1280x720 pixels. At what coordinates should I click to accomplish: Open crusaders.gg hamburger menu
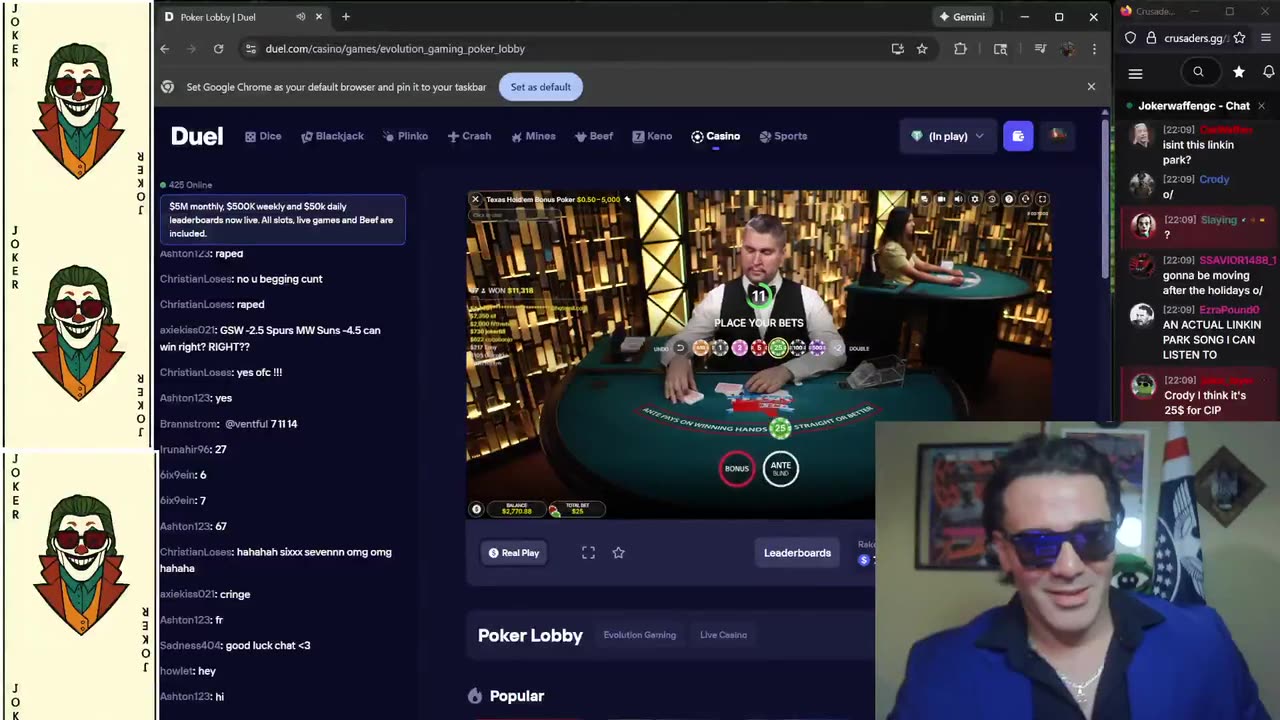pyautogui.click(x=1135, y=73)
